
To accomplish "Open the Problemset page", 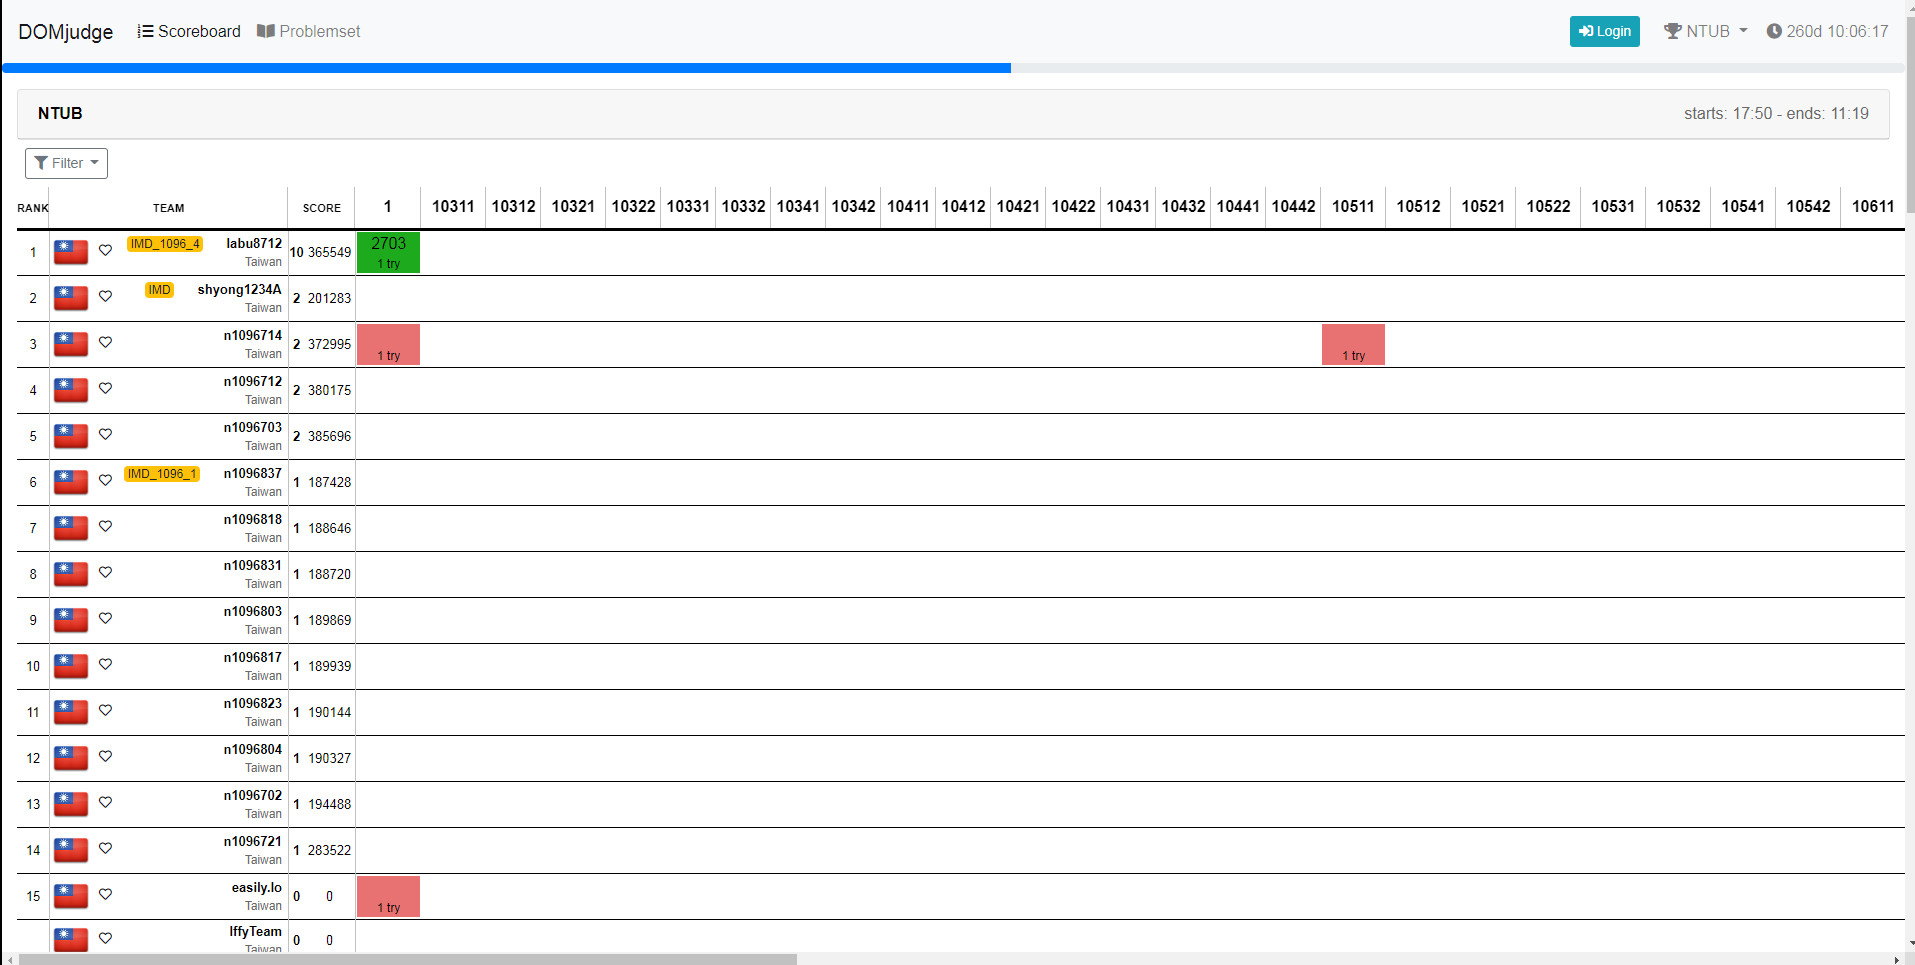I will (x=319, y=31).
